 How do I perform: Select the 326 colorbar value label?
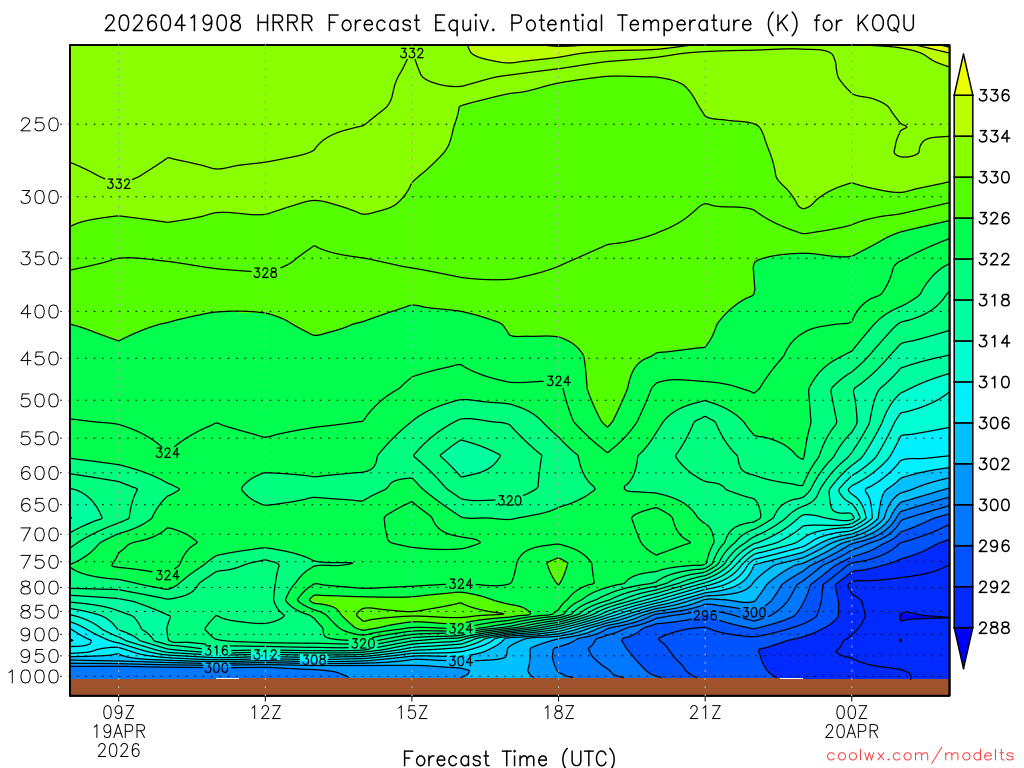click(994, 218)
